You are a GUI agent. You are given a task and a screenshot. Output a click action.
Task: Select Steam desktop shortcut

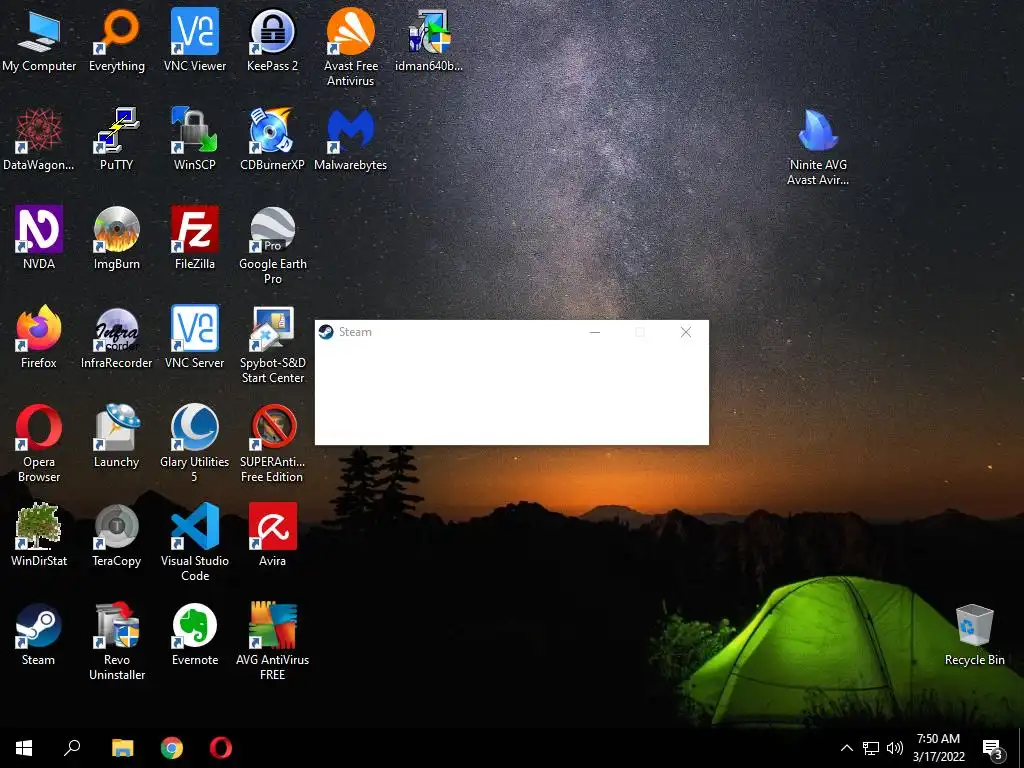point(39,633)
